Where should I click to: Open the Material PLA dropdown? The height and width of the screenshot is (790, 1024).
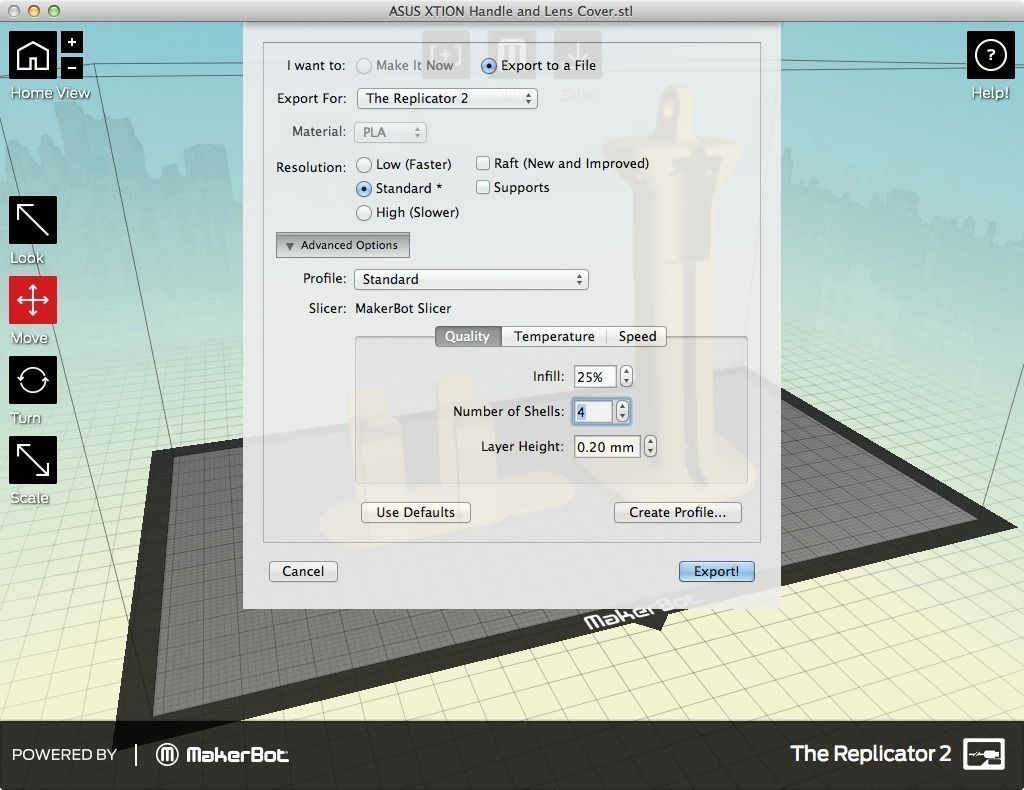pos(391,133)
